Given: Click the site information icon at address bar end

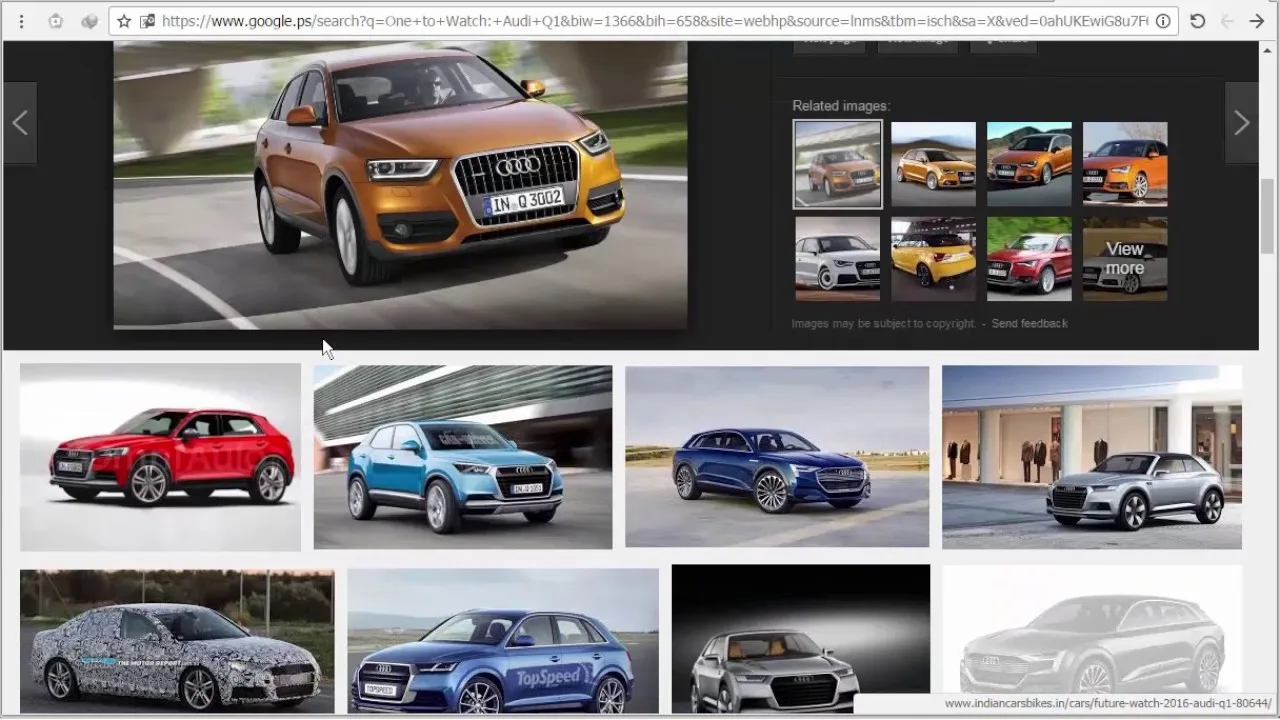Looking at the screenshot, I should (x=1163, y=21).
